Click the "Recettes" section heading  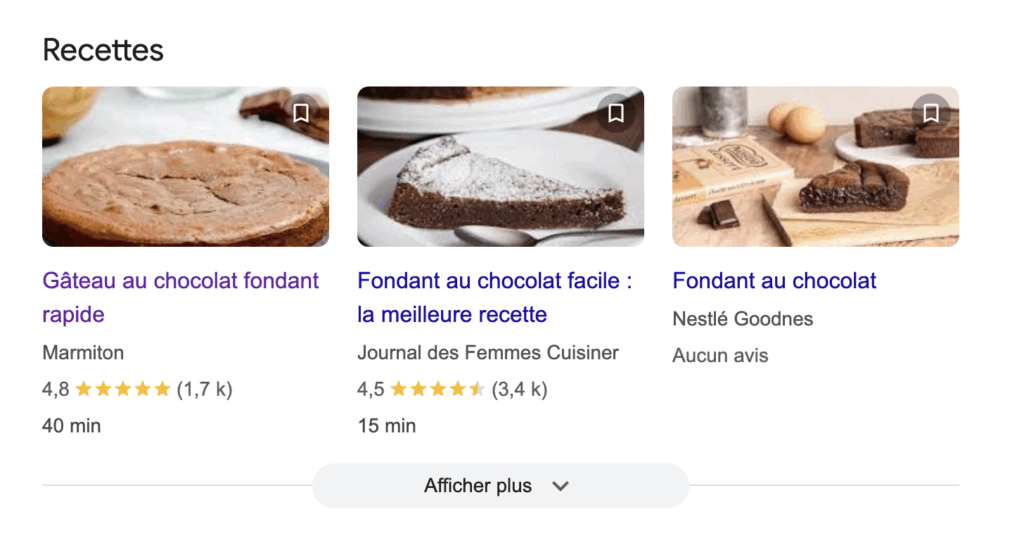click(103, 49)
